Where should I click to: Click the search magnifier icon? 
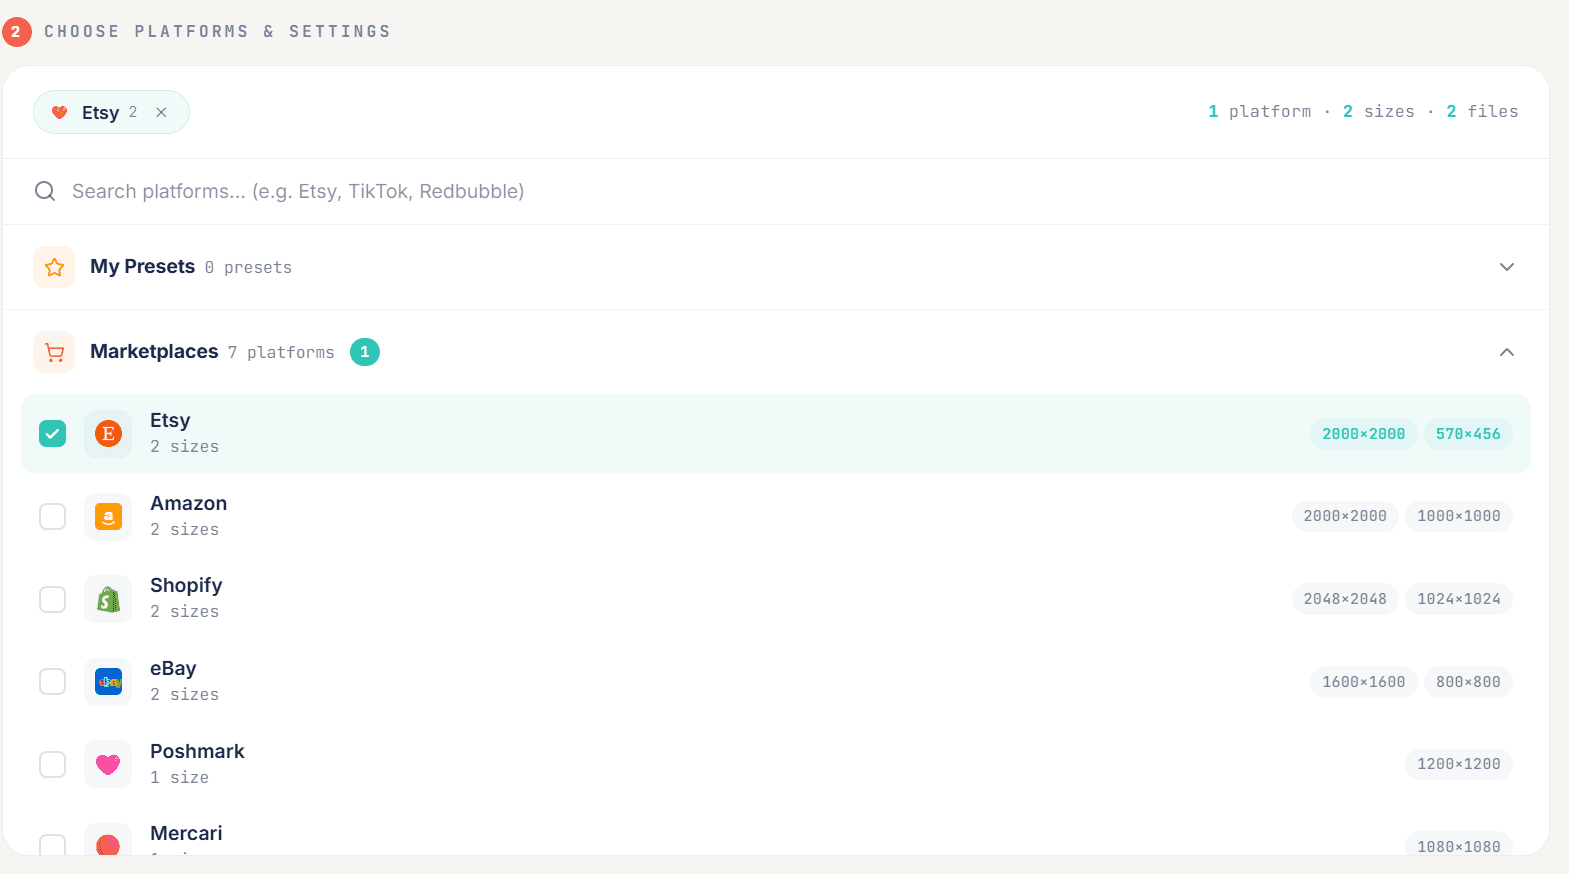(x=45, y=191)
